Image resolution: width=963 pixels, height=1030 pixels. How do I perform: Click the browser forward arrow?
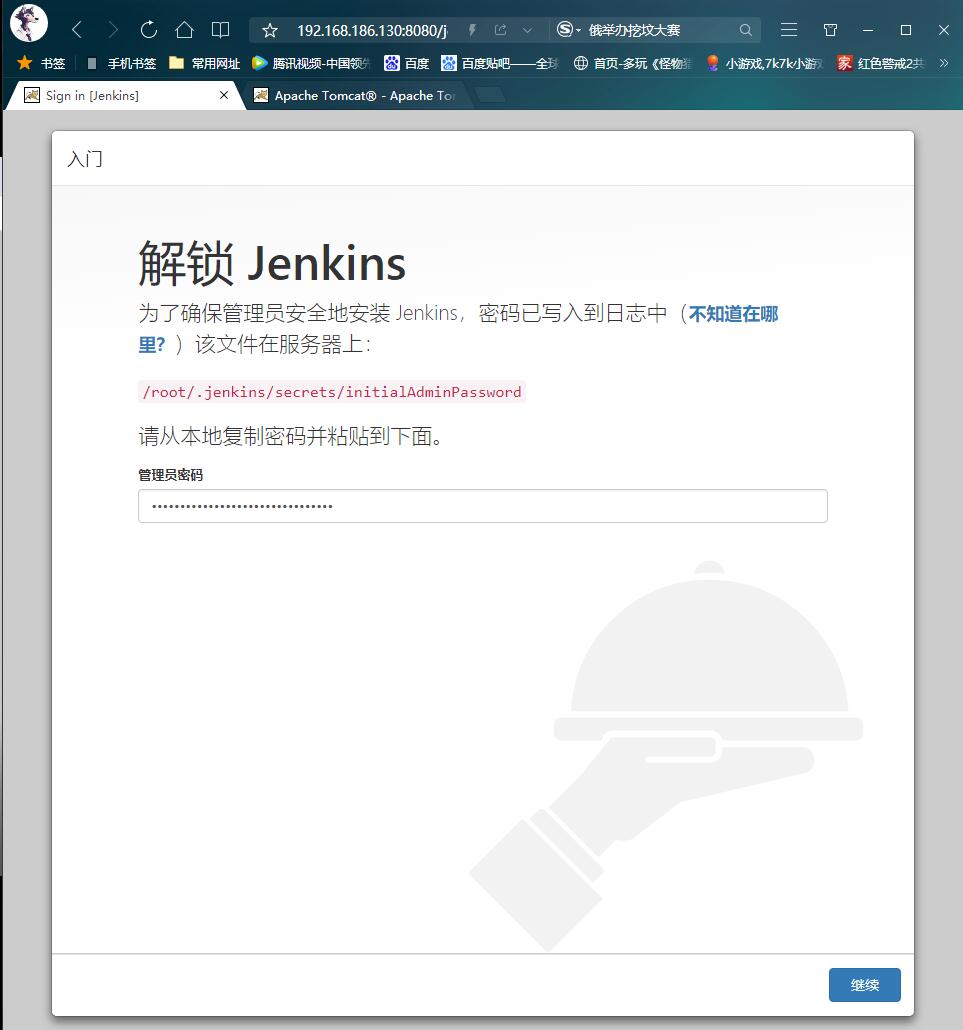pyautogui.click(x=113, y=30)
